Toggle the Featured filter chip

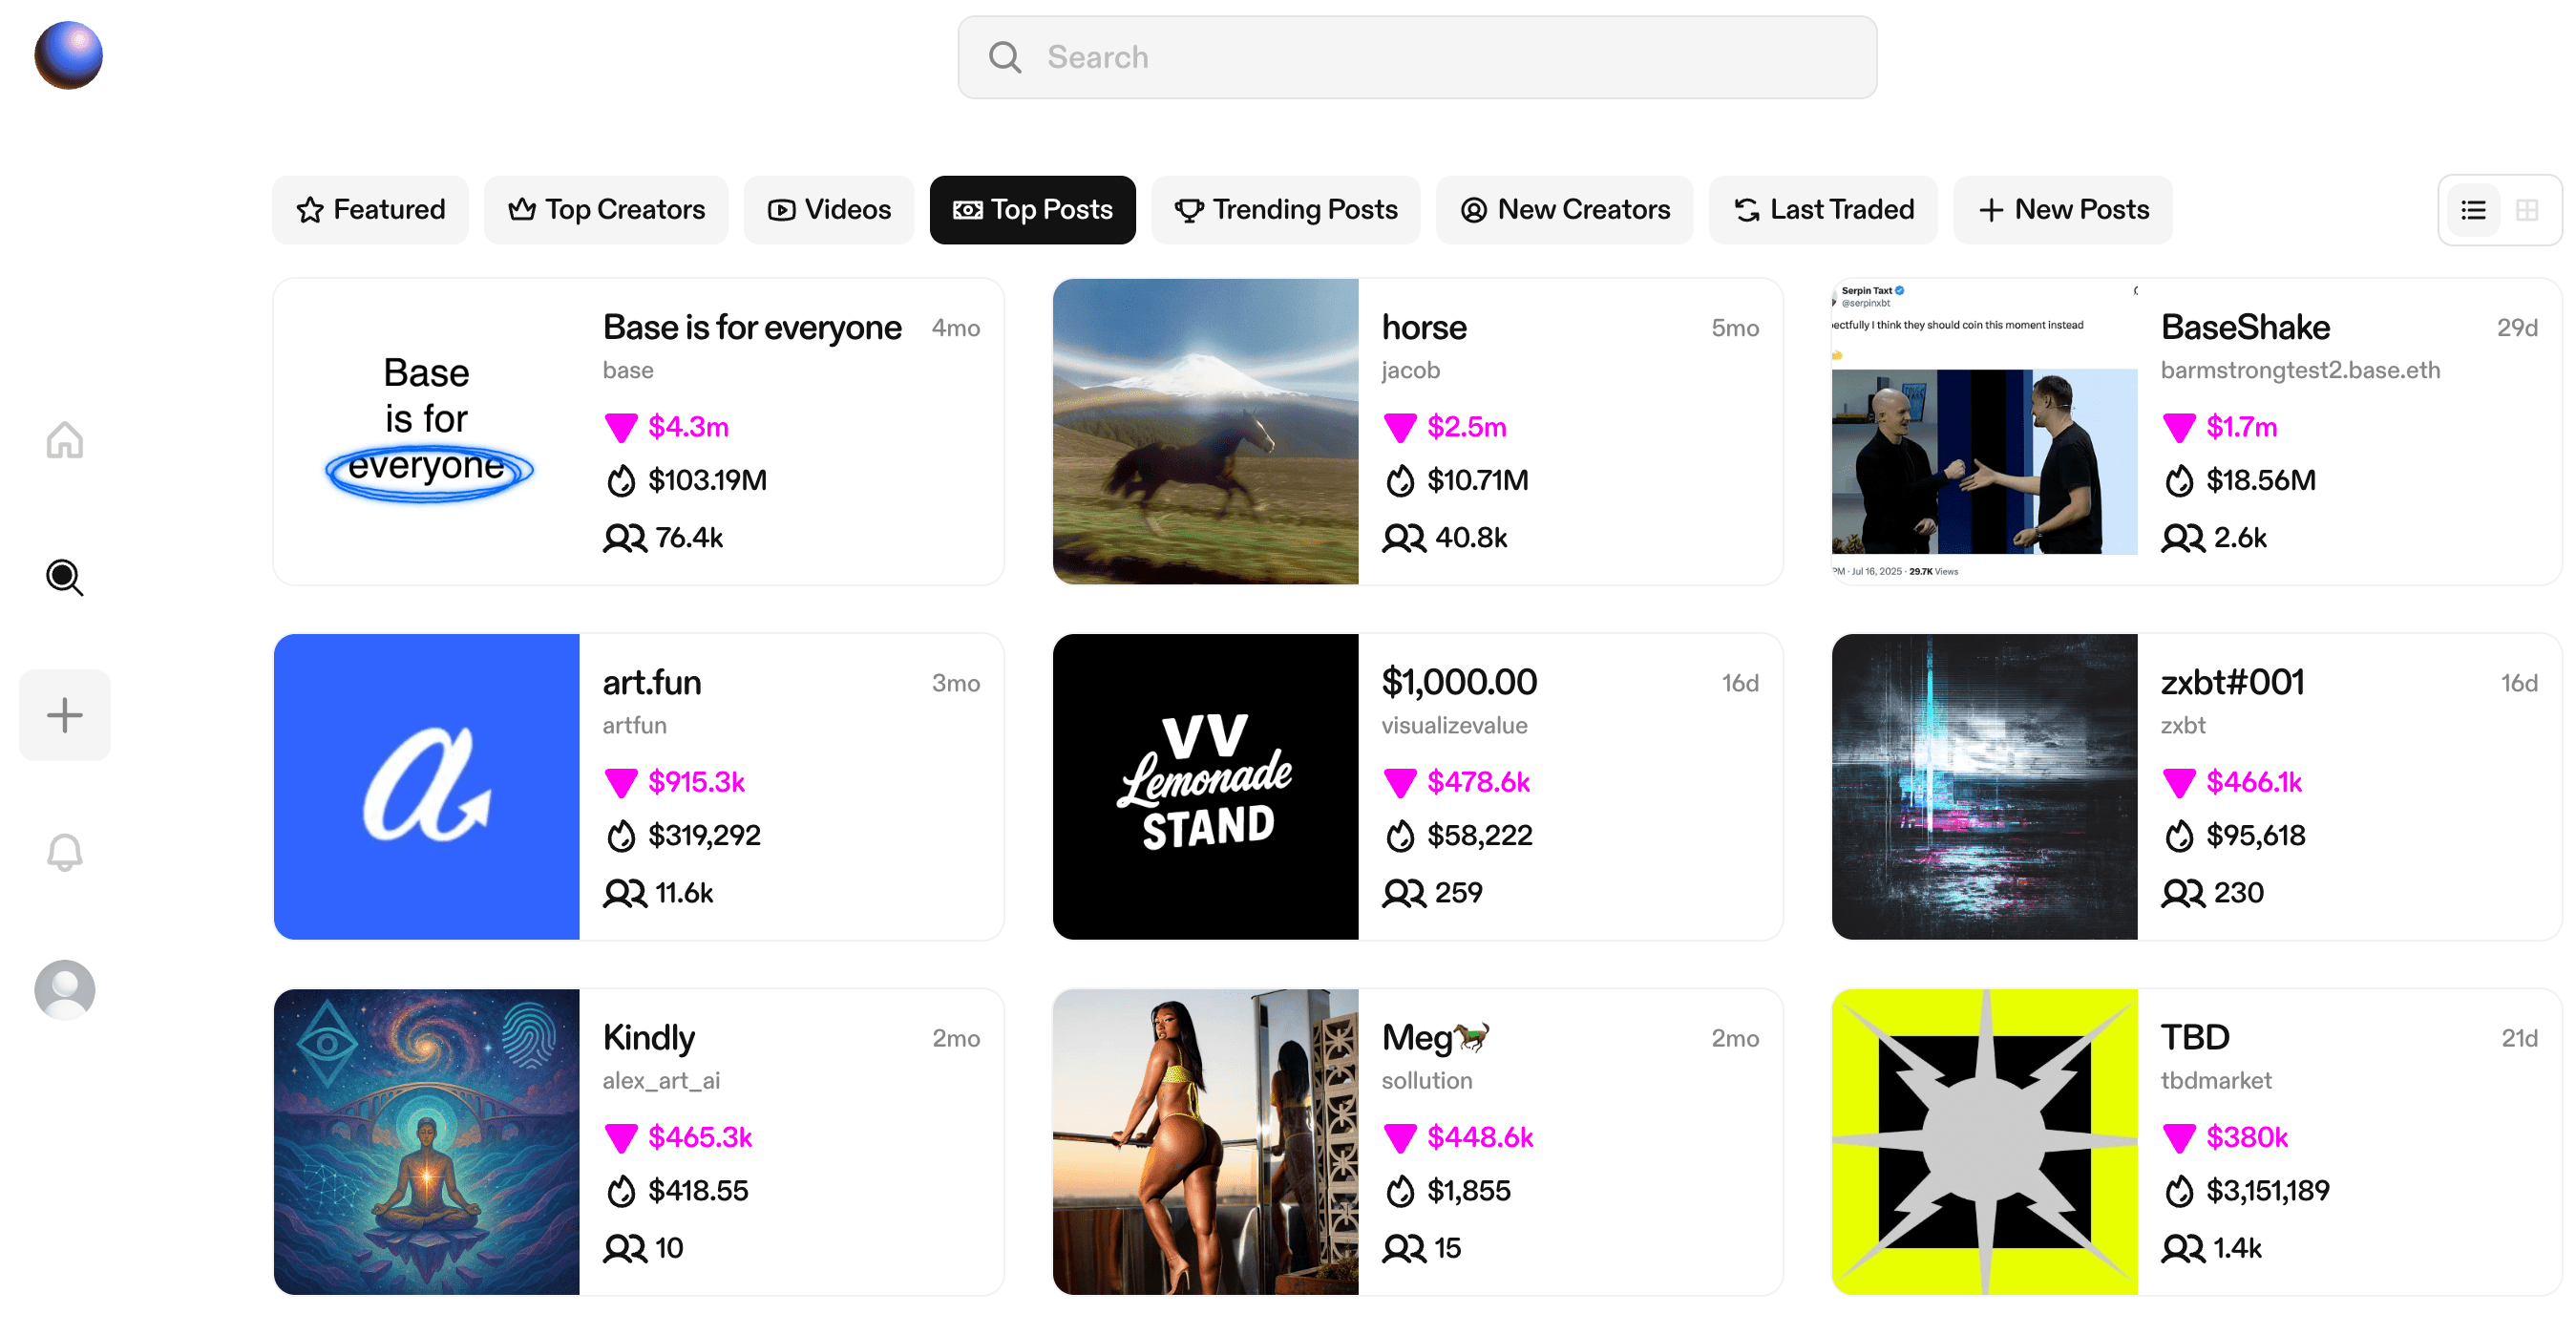click(370, 210)
